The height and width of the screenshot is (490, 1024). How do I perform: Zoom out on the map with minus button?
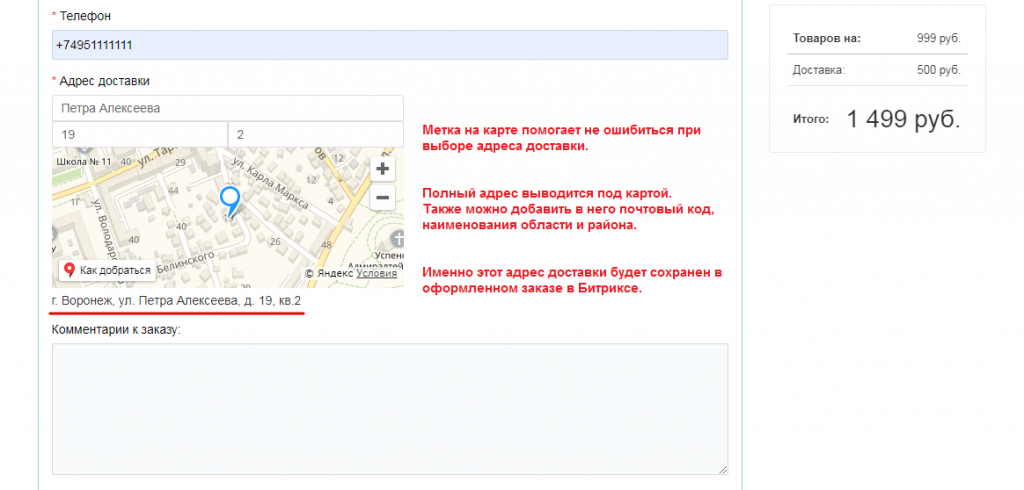[382, 198]
